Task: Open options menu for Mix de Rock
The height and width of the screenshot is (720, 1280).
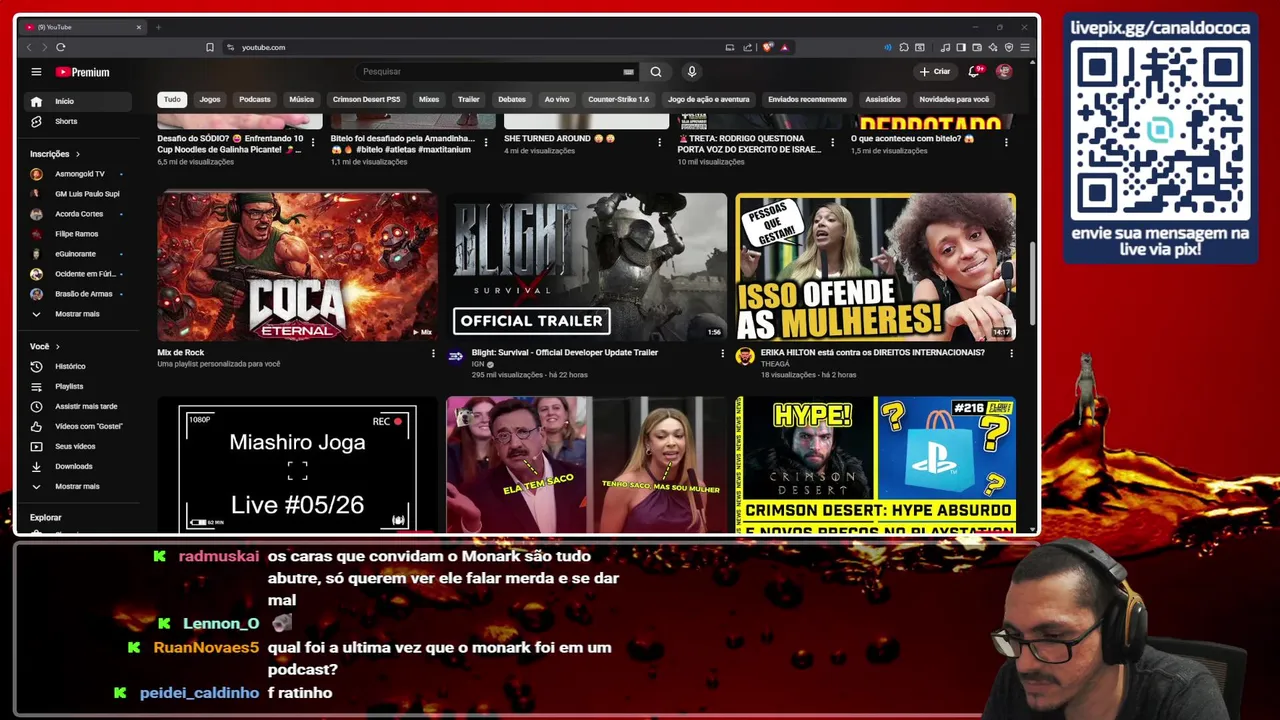Action: click(433, 353)
